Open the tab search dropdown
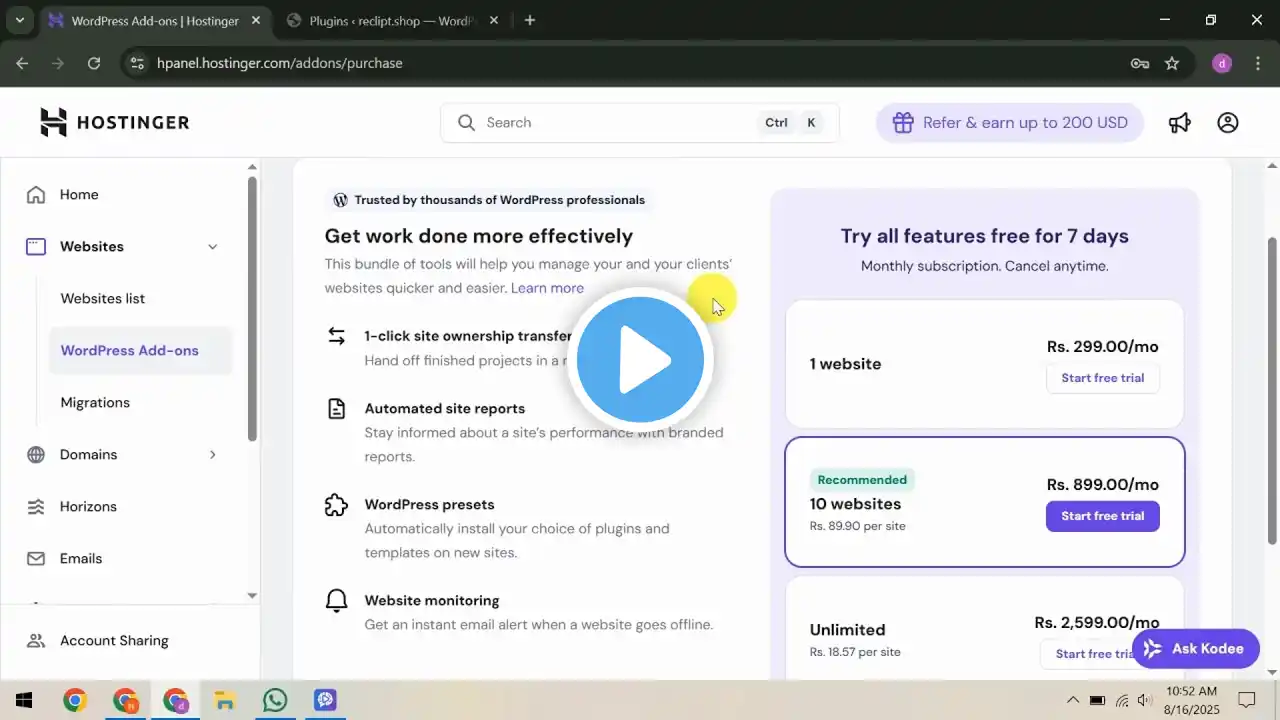The image size is (1280, 720). [19, 20]
